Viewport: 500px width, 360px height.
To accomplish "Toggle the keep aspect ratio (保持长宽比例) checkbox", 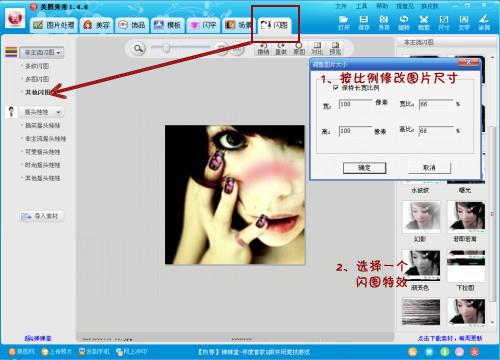I will tap(336, 88).
